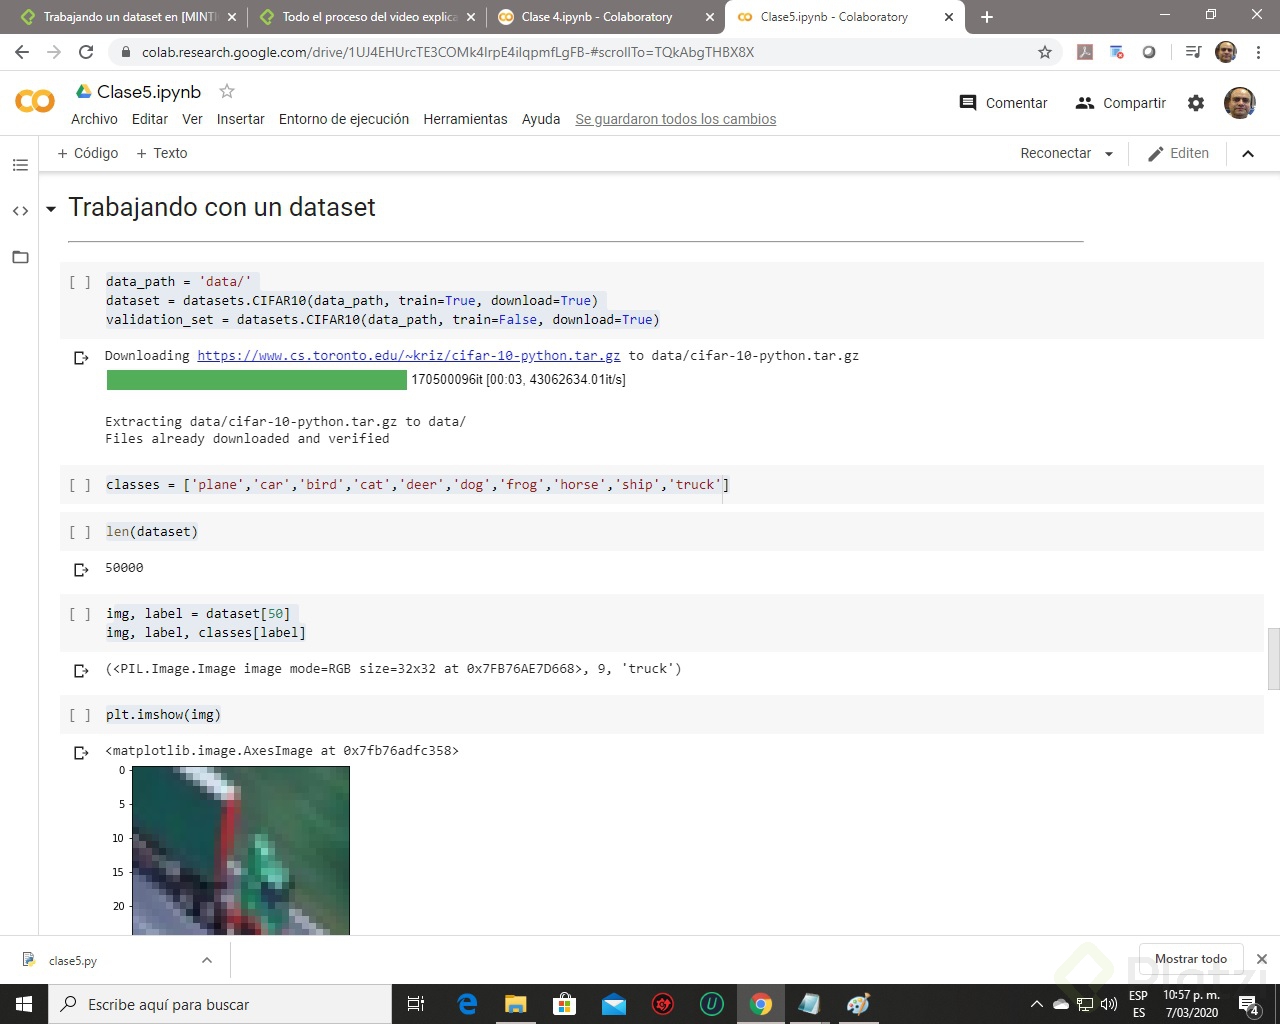Open File Explorer from the taskbar
The image size is (1280, 1024).
pos(516,1004)
